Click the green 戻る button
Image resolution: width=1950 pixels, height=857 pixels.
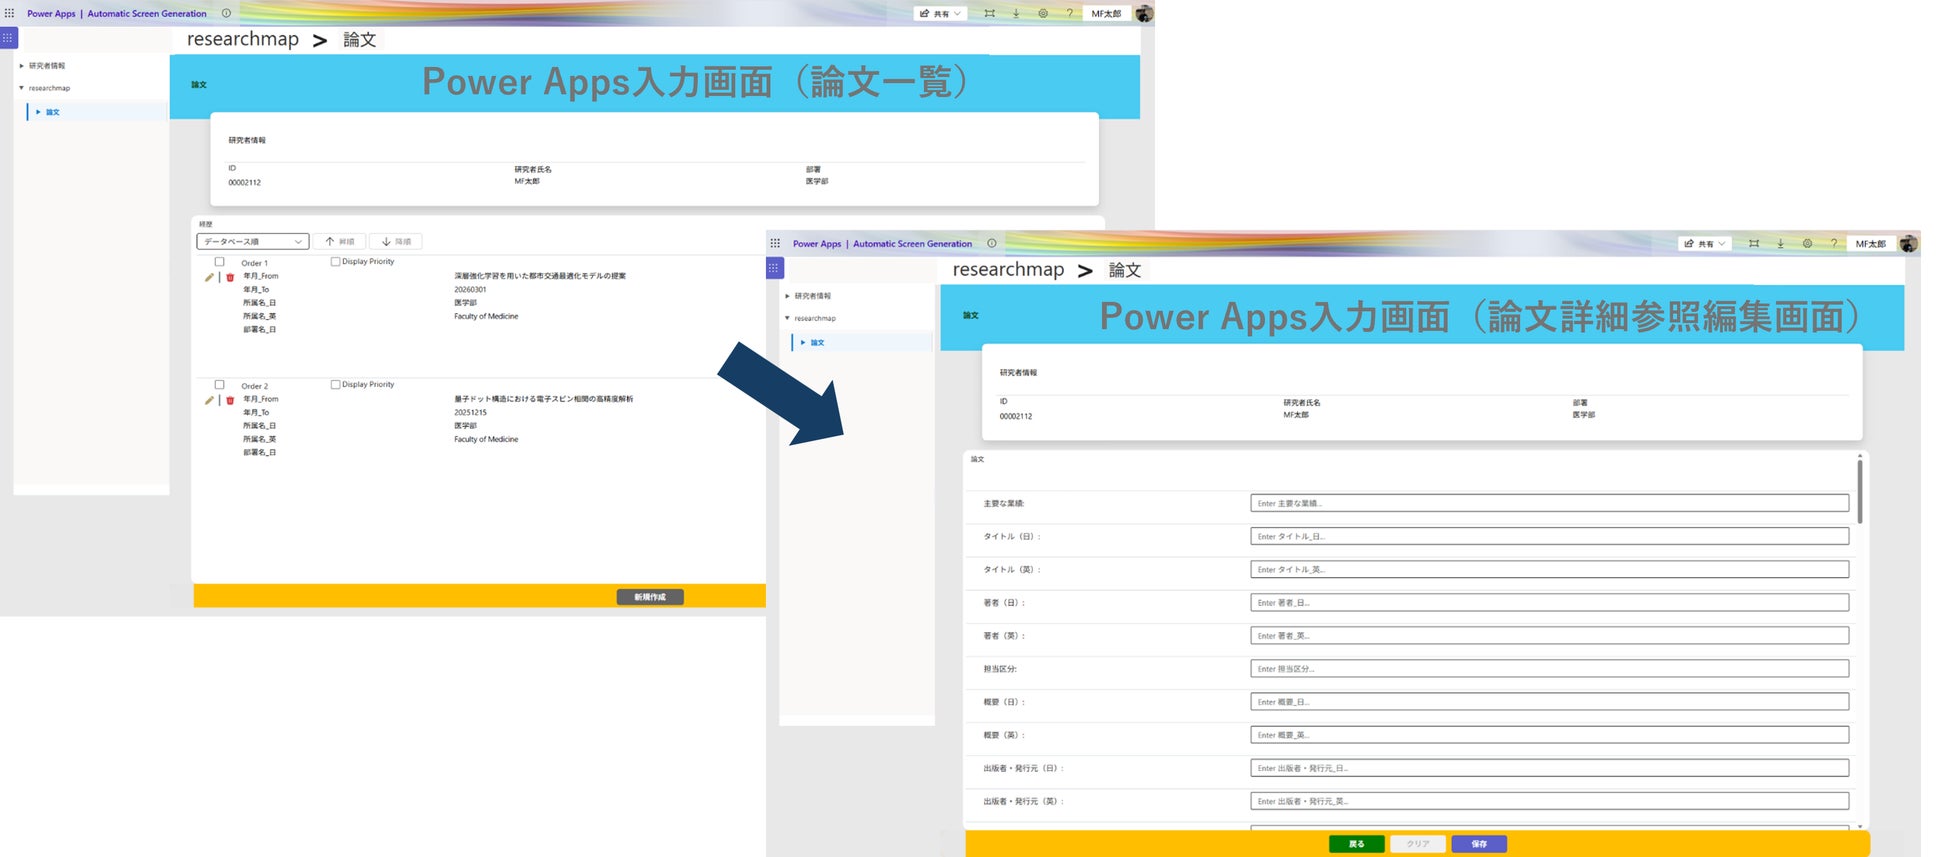(1356, 844)
